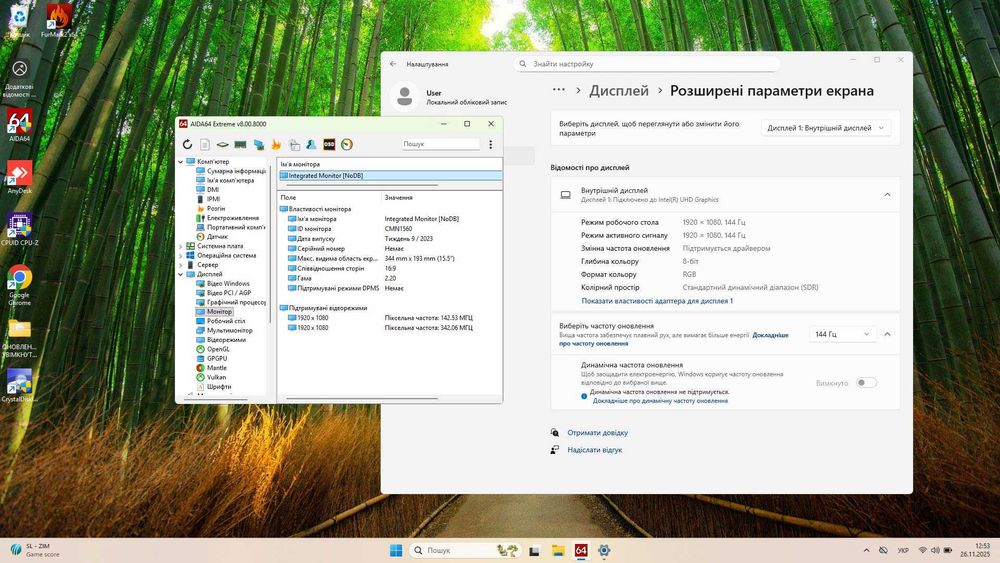Viewport: 1000px width, 563px height.
Task: Open the AIDA64 three-dot menu
Action: pos(490,145)
